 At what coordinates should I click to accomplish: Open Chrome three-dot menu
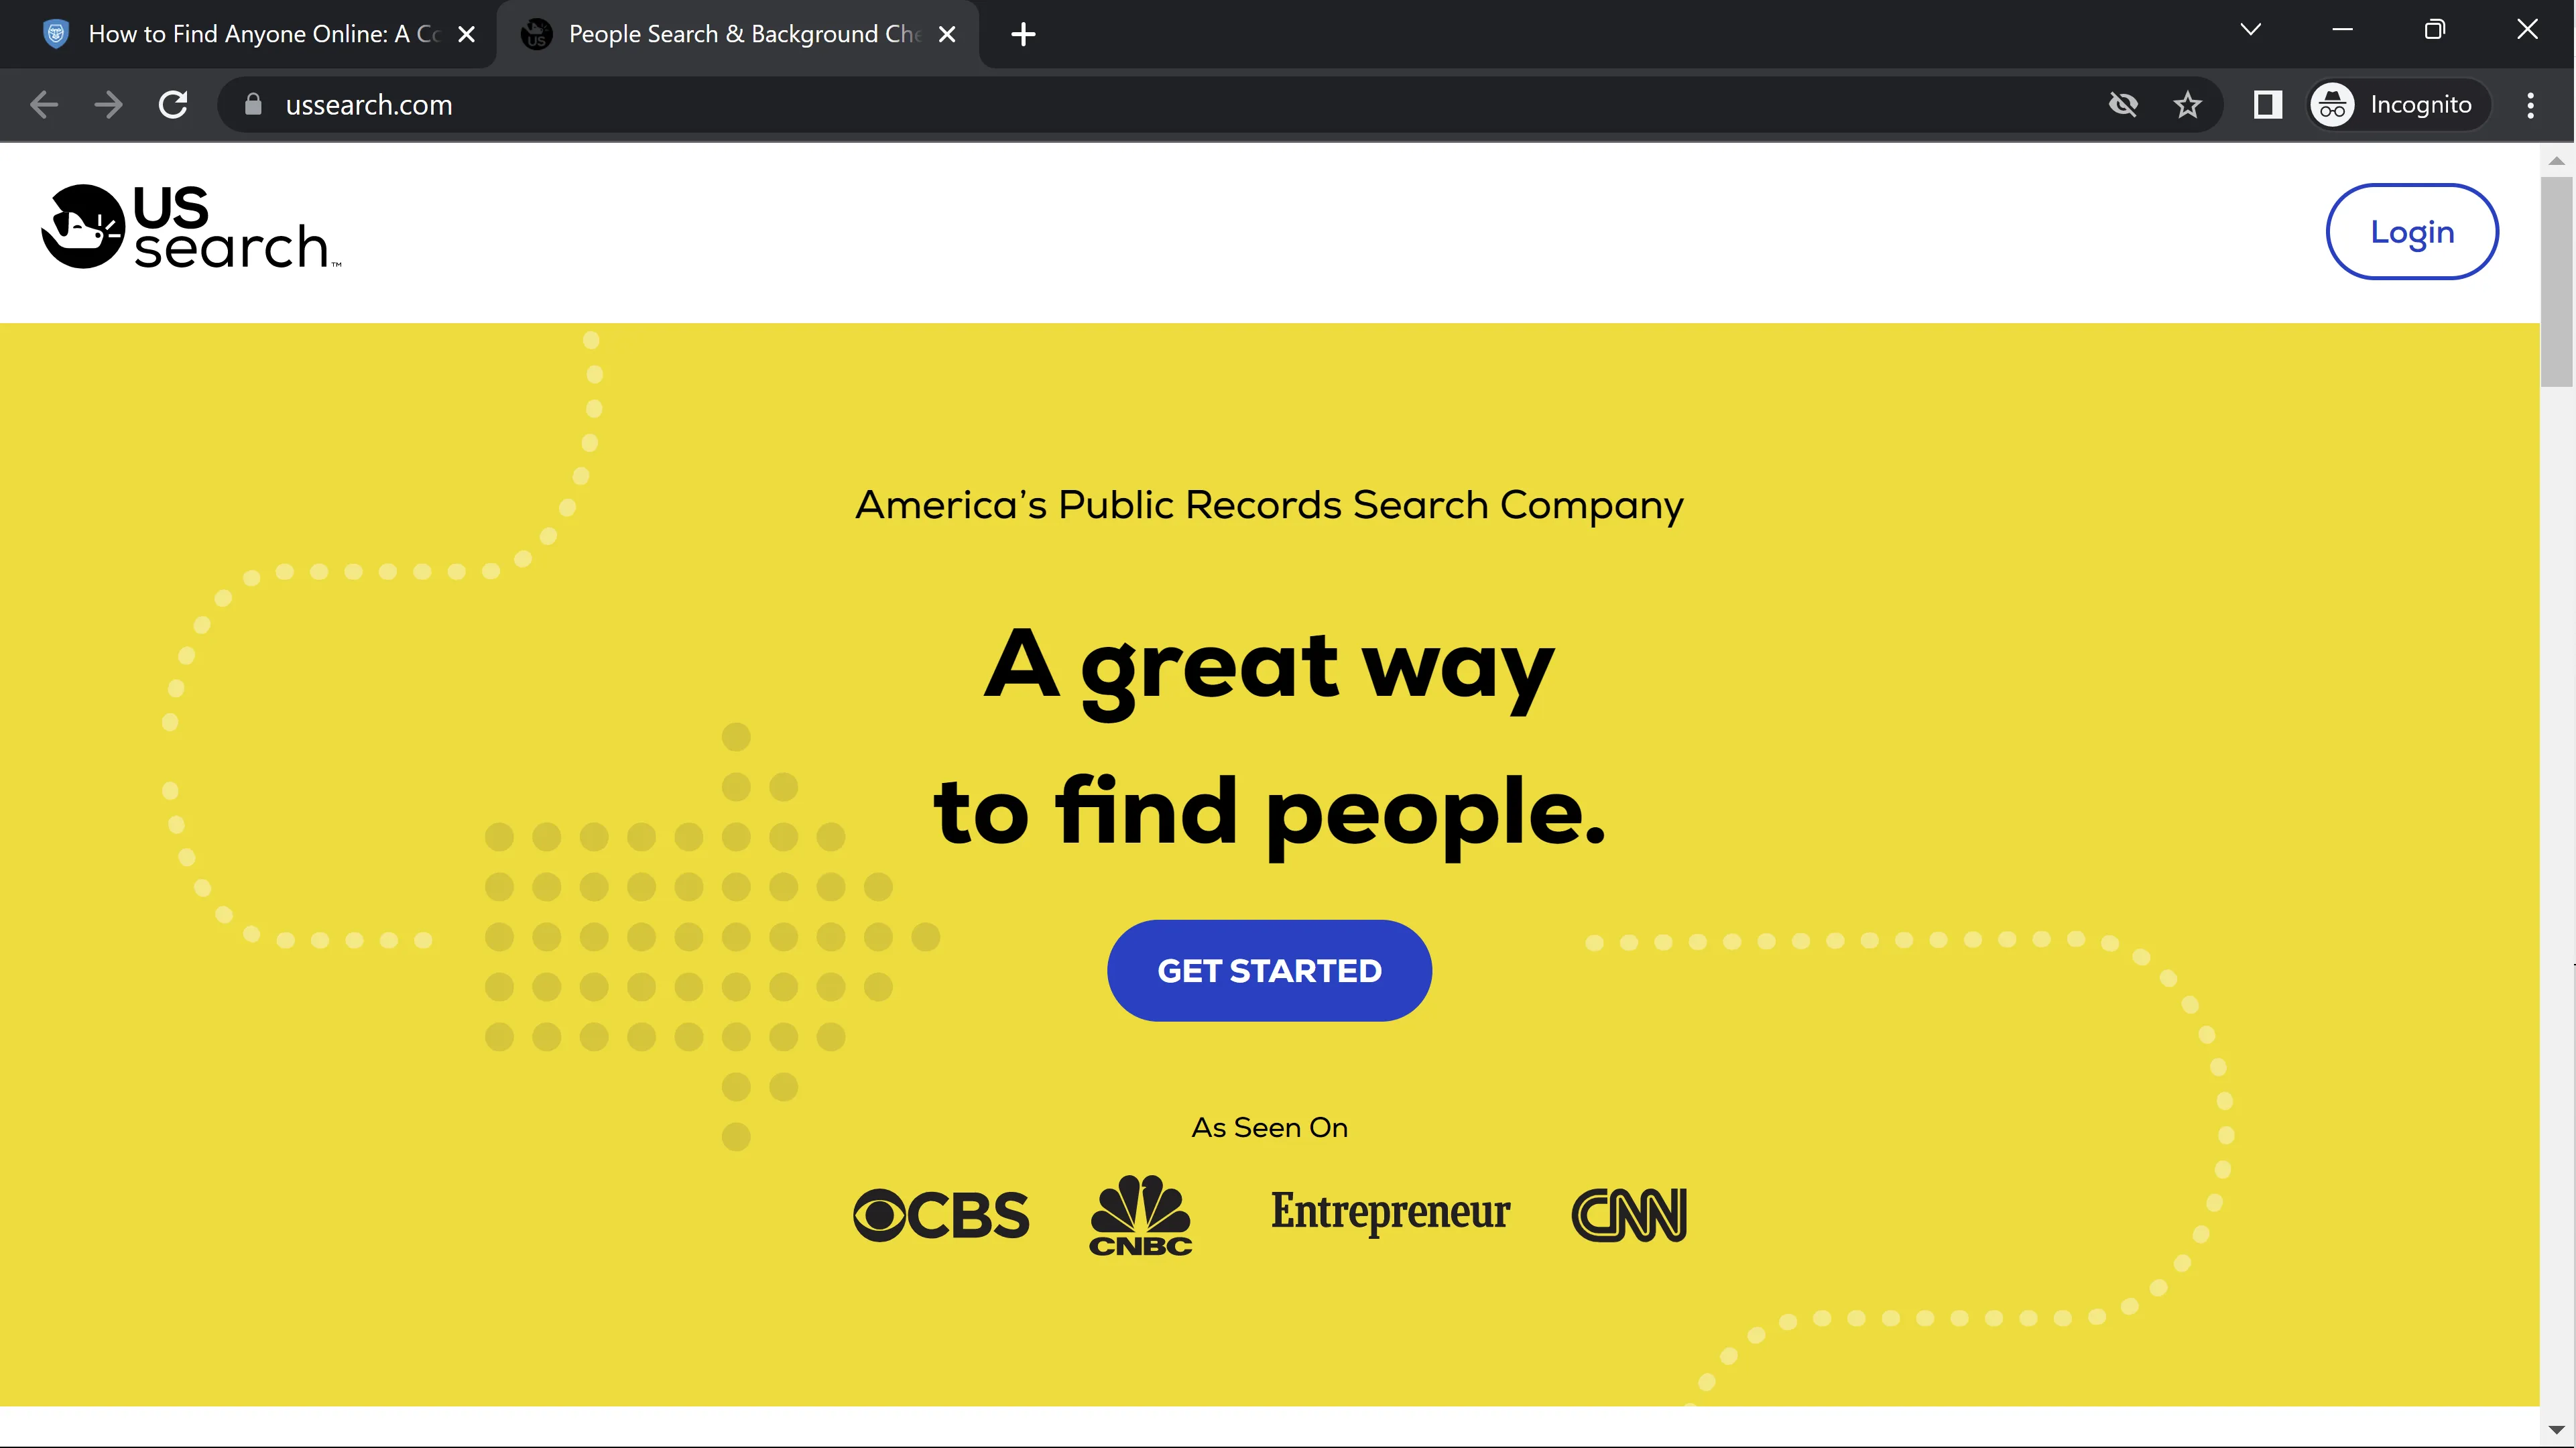pyautogui.click(x=2530, y=105)
